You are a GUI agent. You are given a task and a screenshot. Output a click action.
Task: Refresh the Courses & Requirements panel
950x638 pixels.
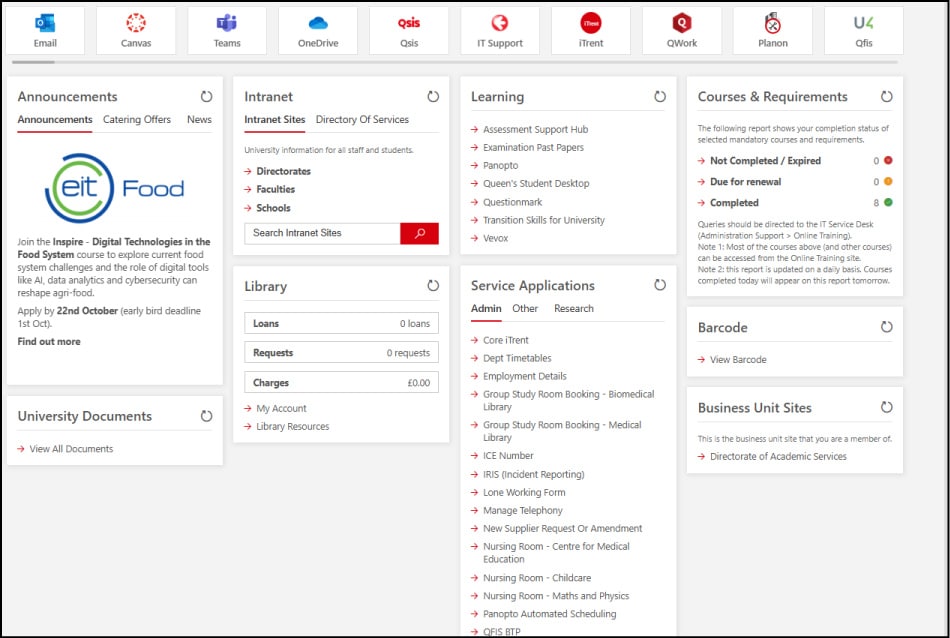pos(886,97)
